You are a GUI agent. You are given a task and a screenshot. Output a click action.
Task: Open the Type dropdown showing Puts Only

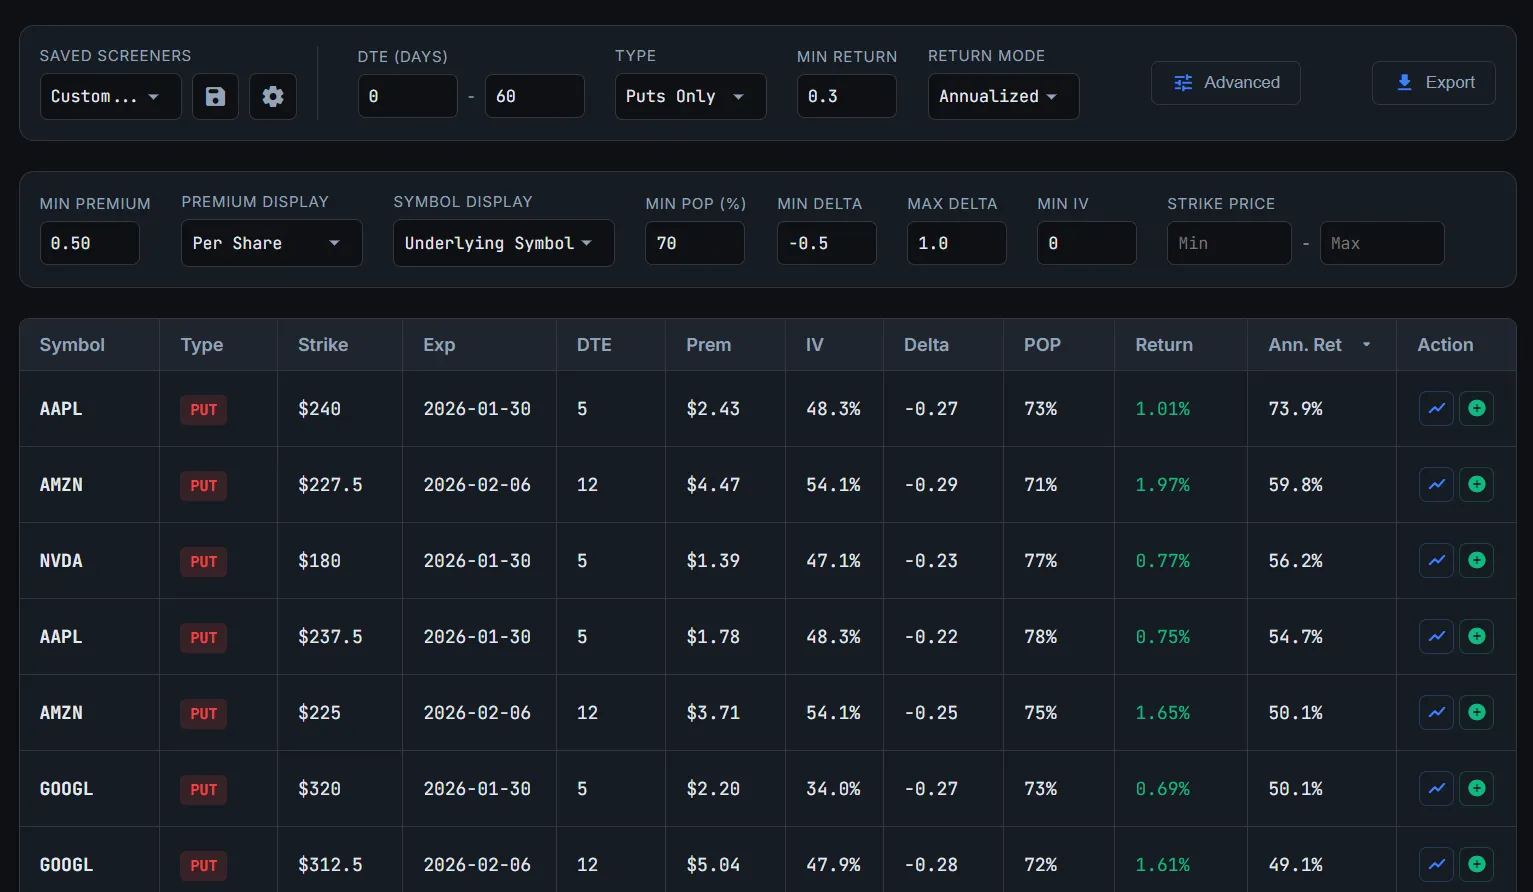[x=690, y=96]
